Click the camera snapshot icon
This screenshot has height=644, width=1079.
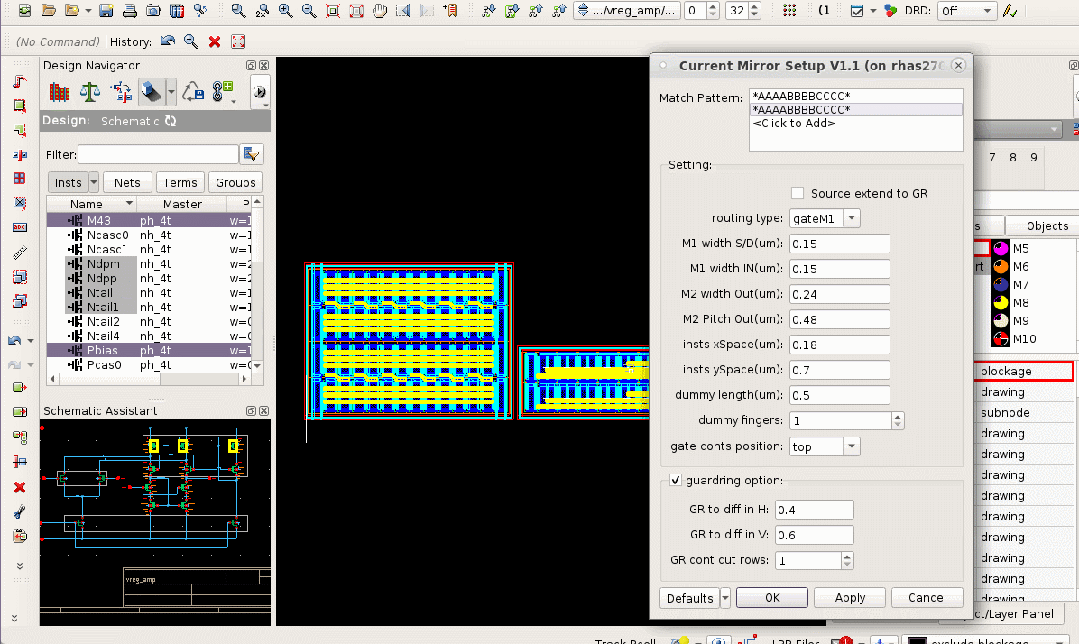tap(153, 10)
